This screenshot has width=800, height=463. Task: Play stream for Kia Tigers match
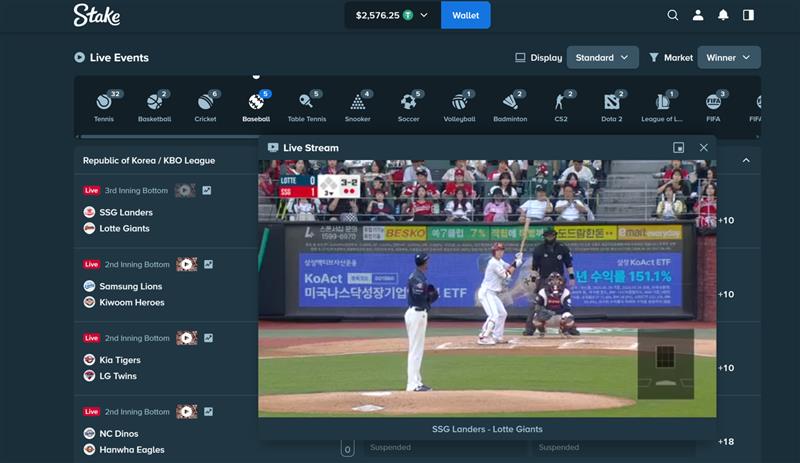pyautogui.click(x=187, y=338)
